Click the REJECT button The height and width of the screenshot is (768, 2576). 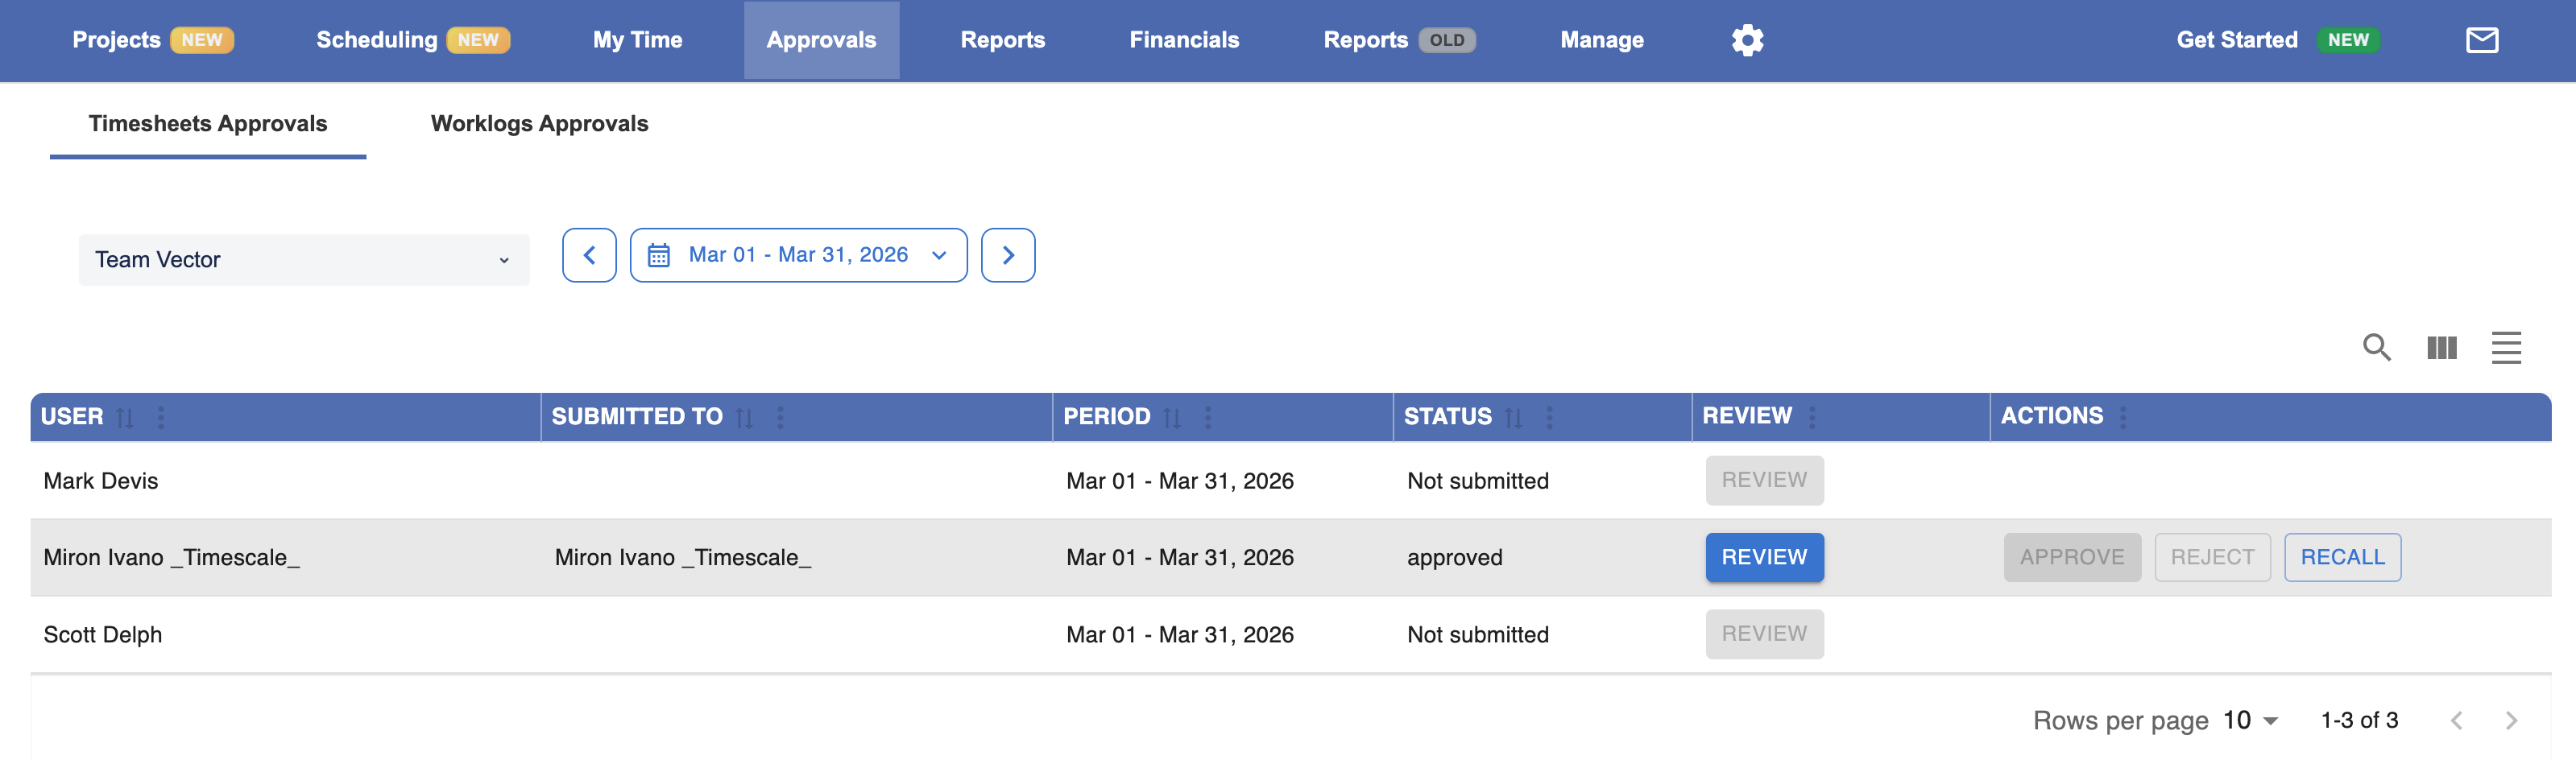pos(2212,557)
